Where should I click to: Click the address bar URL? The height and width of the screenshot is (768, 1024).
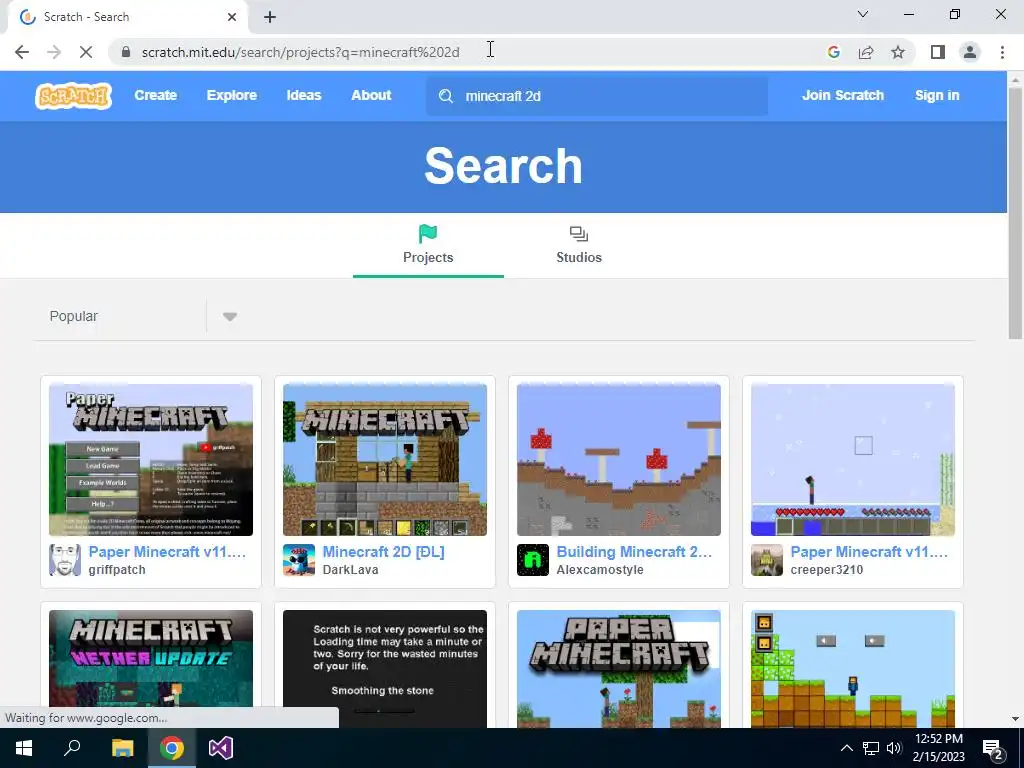click(x=300, y=52)
